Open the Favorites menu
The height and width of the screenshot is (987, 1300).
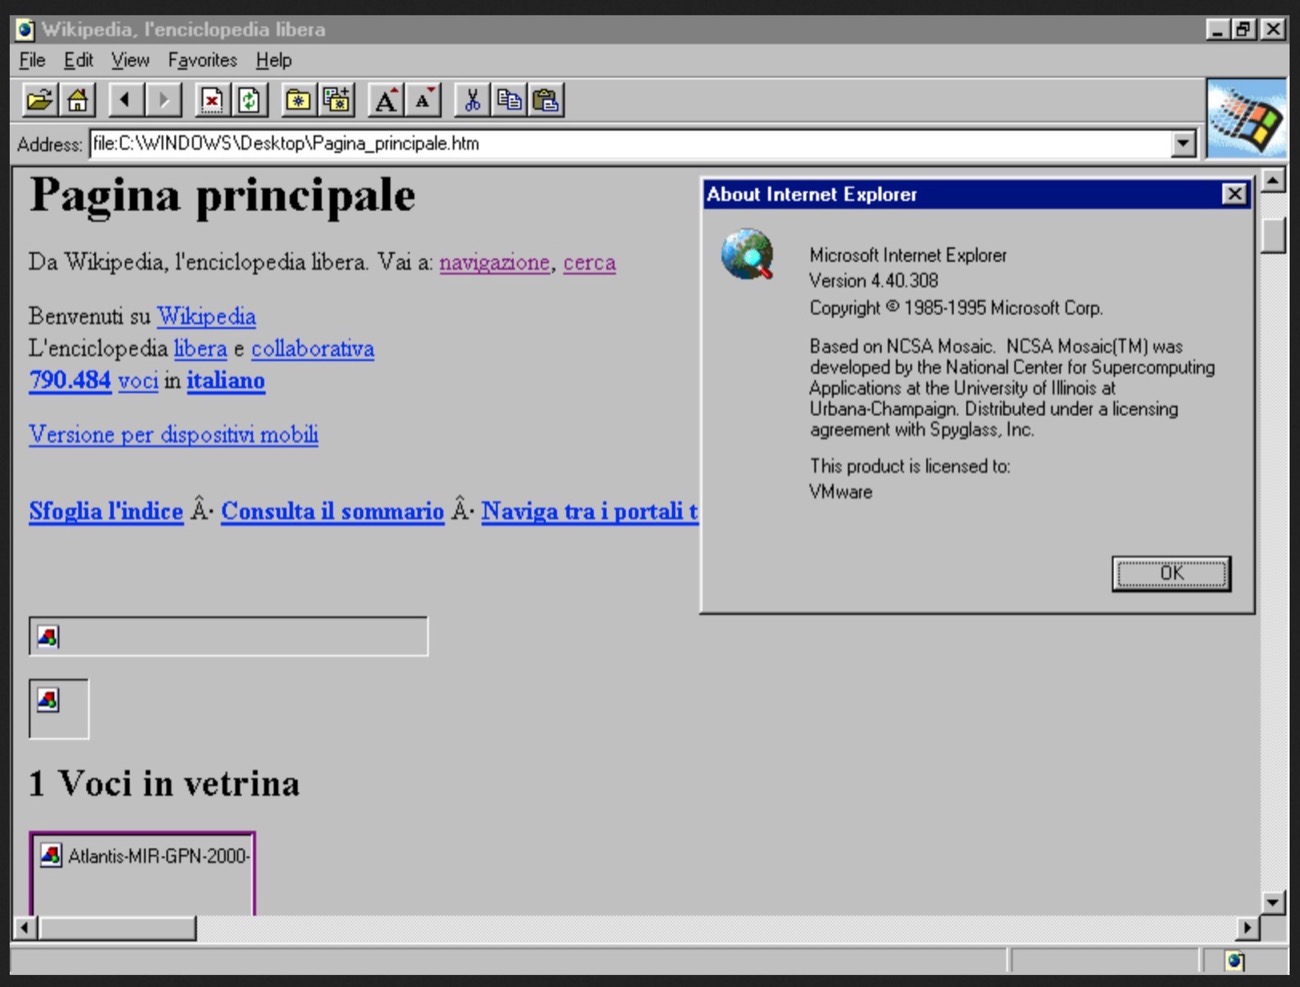tap(202, 60)
